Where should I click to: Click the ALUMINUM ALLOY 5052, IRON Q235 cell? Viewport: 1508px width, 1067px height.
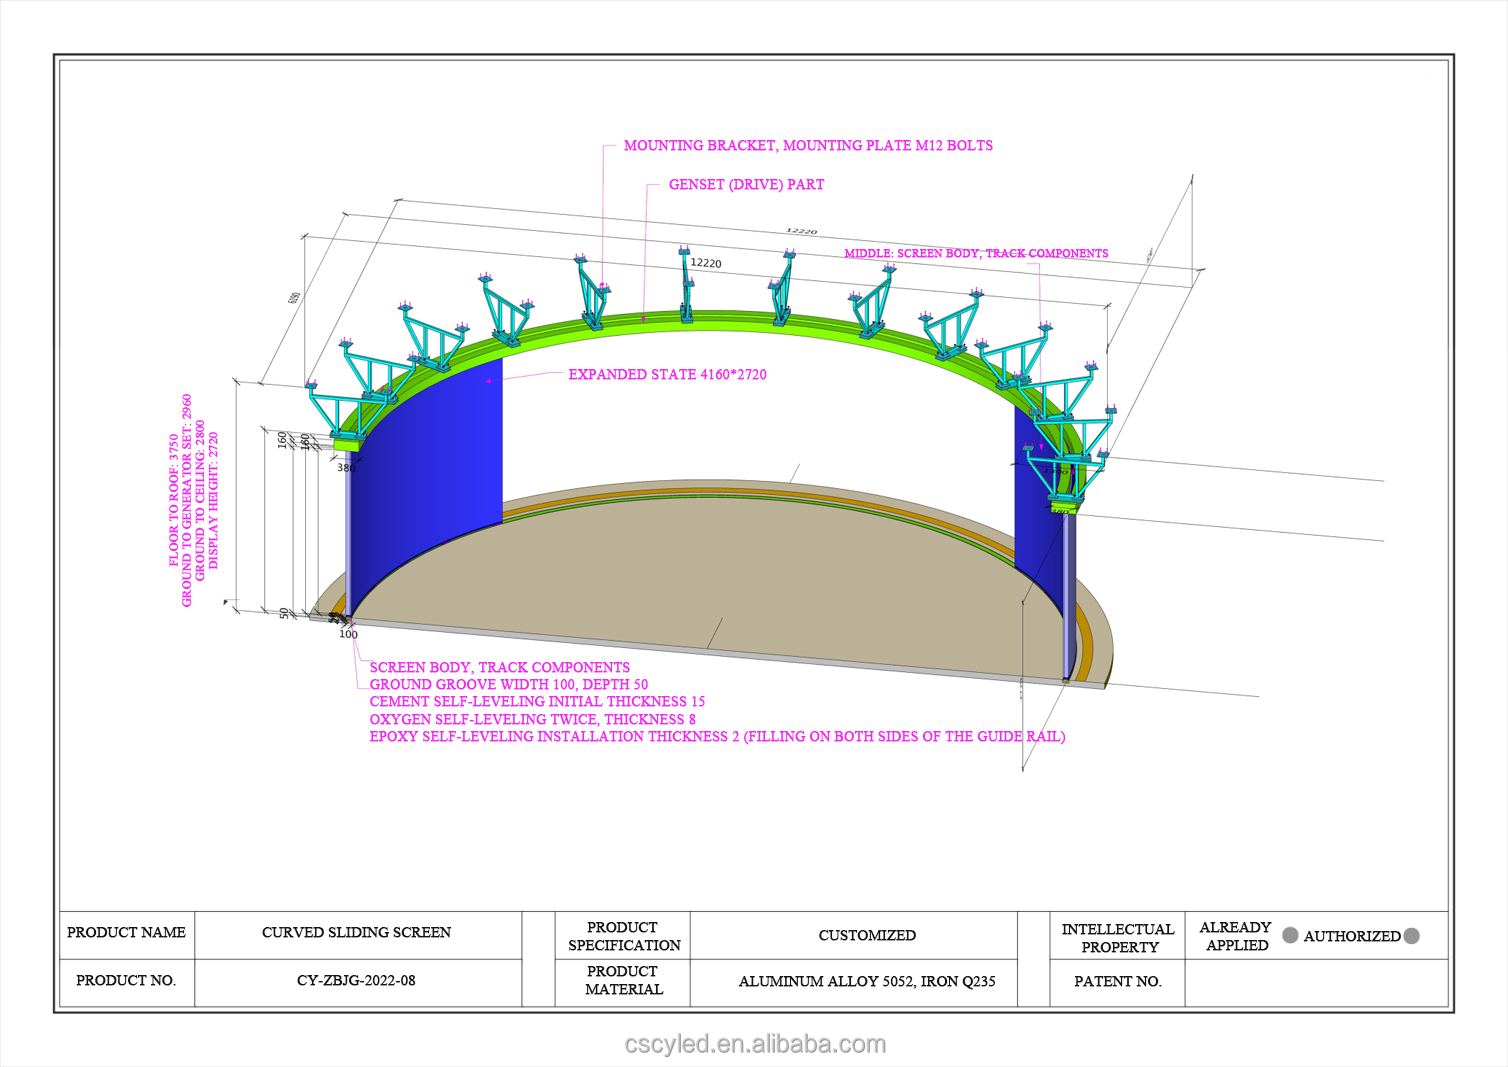(x=867, y=982)
